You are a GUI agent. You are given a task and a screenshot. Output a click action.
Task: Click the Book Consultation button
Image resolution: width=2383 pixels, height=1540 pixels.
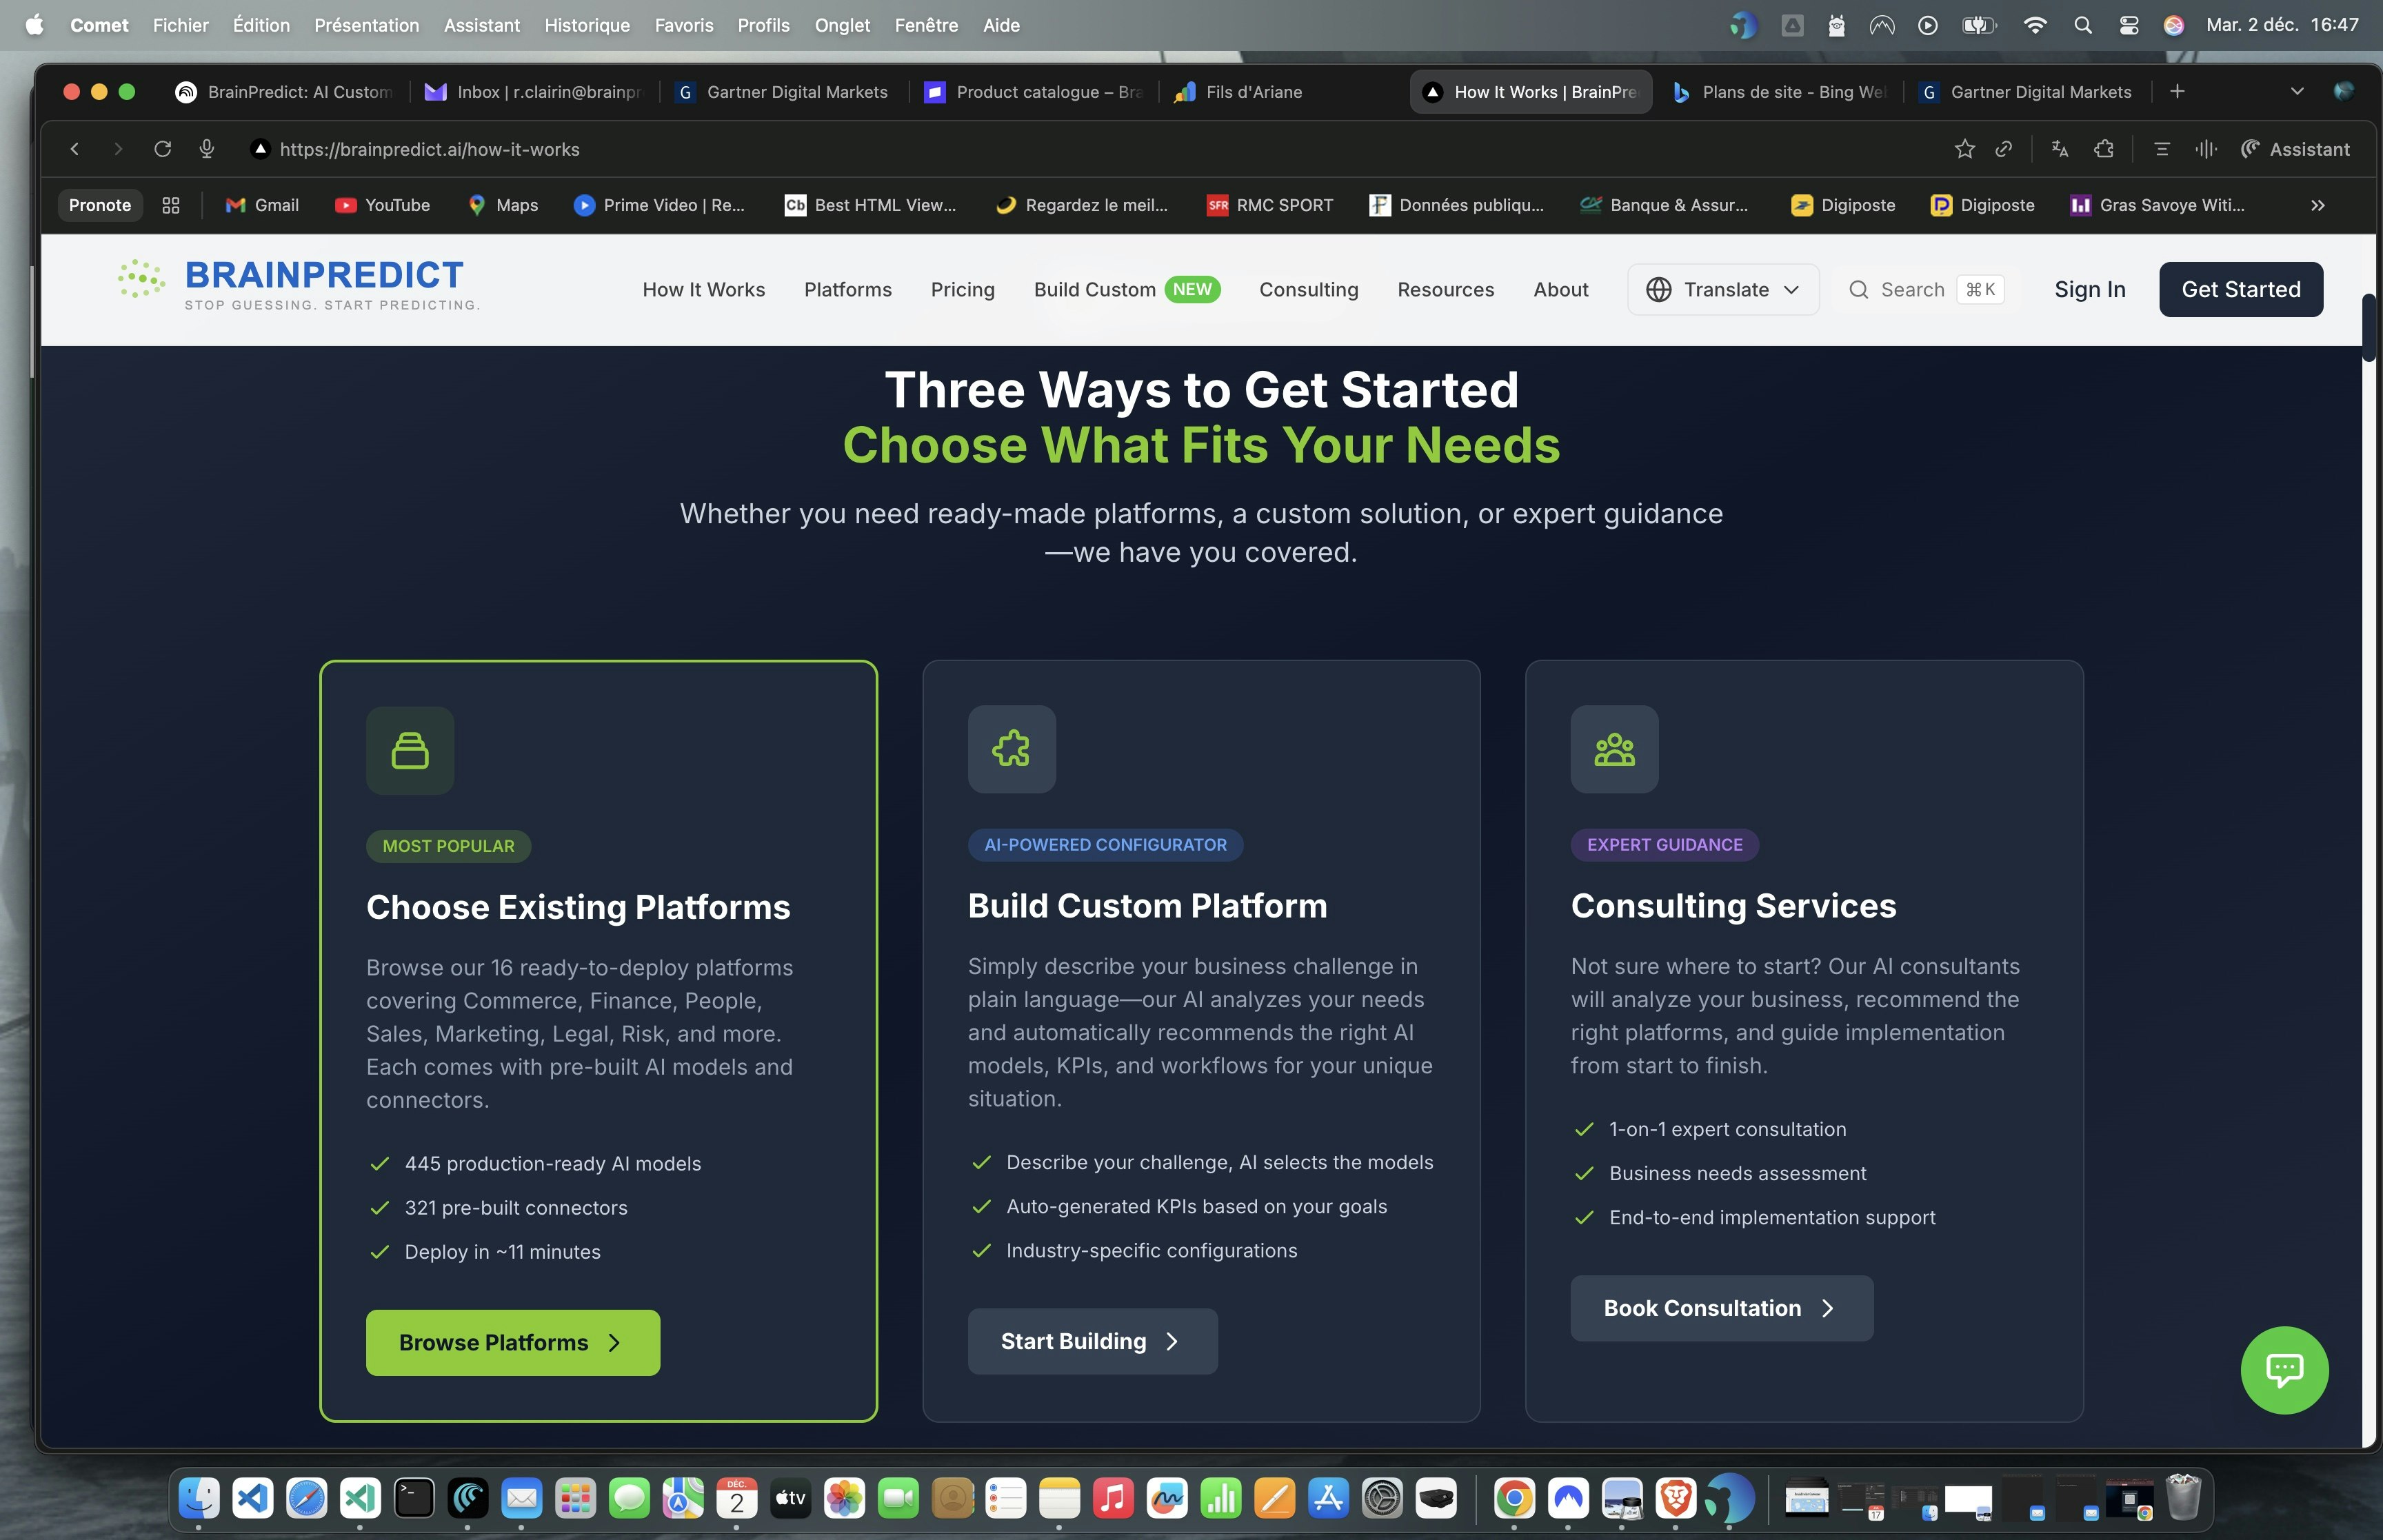1720,1308
